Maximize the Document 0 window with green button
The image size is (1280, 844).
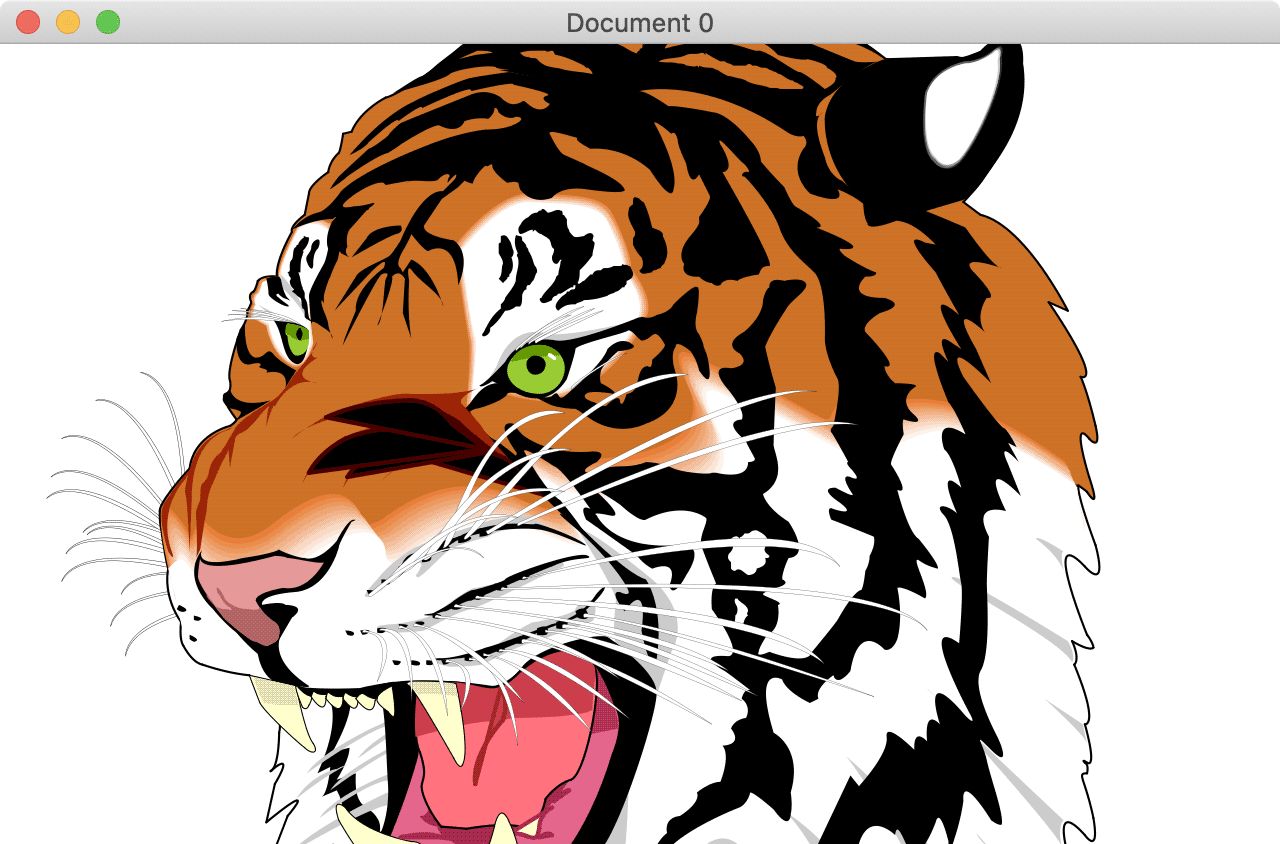108,22
